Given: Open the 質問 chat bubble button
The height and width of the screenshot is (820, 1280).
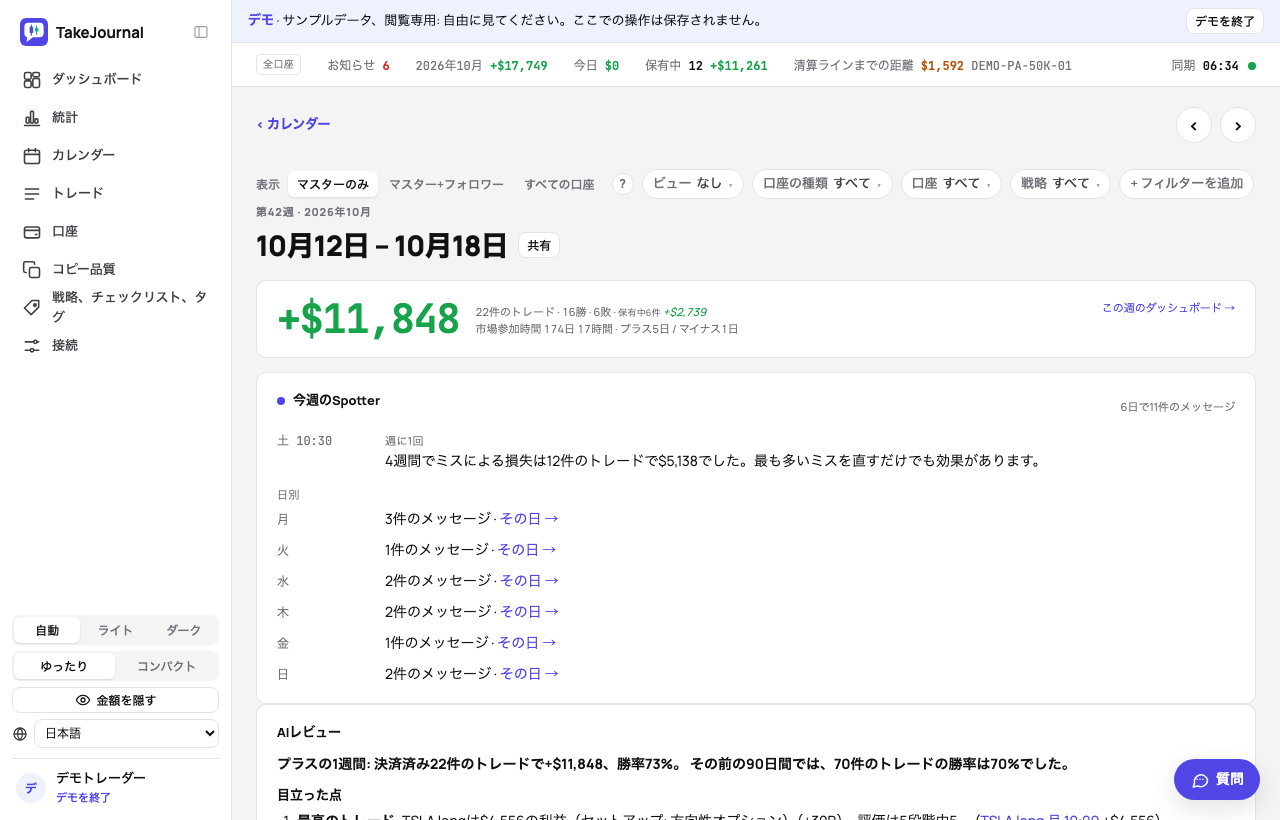Looking at the screenshot, I should point(1217,780).
